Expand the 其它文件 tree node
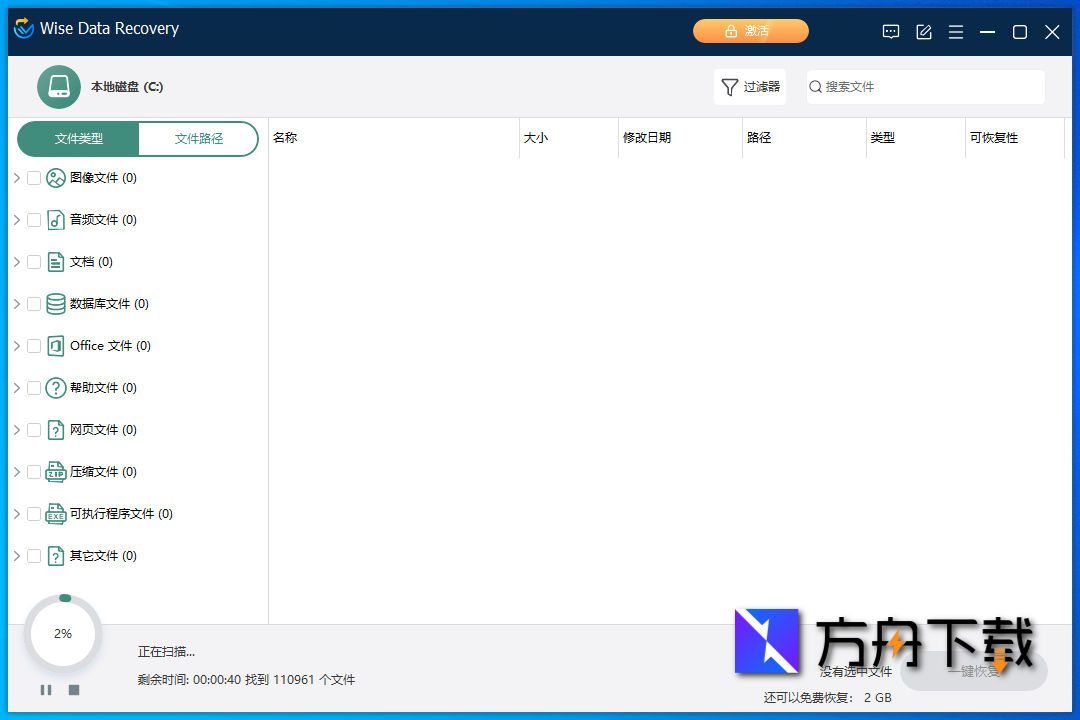This screenshot has width=1080, height=720. pyautogui.click(x=17, y=555)
